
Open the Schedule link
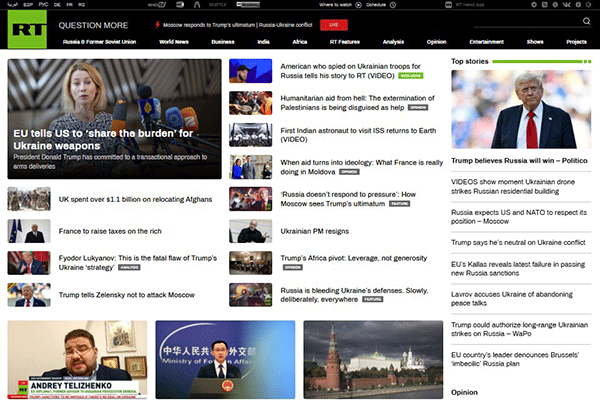[x=376, y=5]
